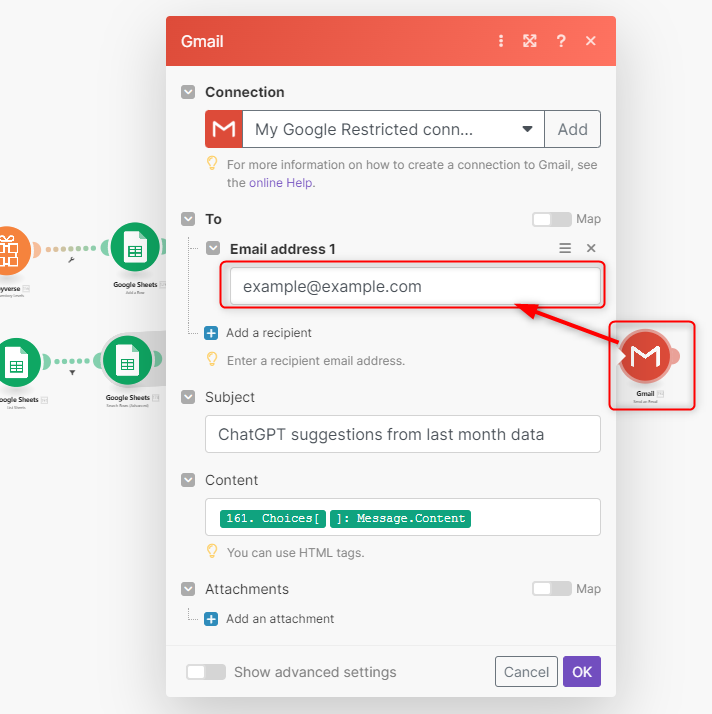The image size is (712, 714).
Task: Follow the online Help link
Action: [280, 183]
